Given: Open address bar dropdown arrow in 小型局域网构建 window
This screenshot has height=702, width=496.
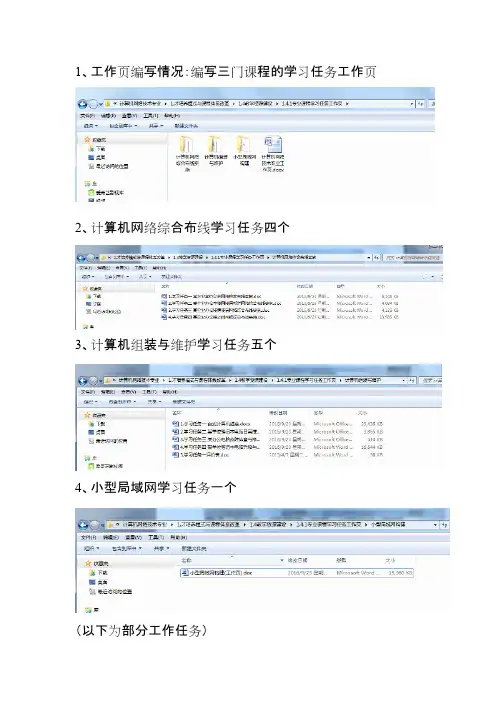Looking at the screenshot, I should (435, 525).
